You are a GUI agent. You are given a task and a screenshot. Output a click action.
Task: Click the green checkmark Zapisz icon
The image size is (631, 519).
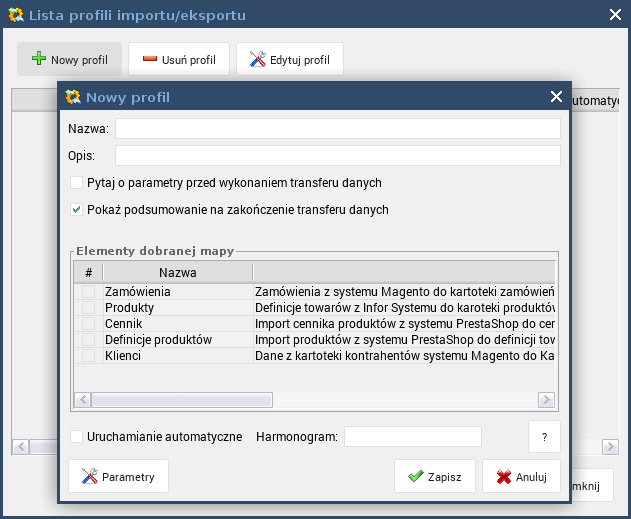click(416, 476)
